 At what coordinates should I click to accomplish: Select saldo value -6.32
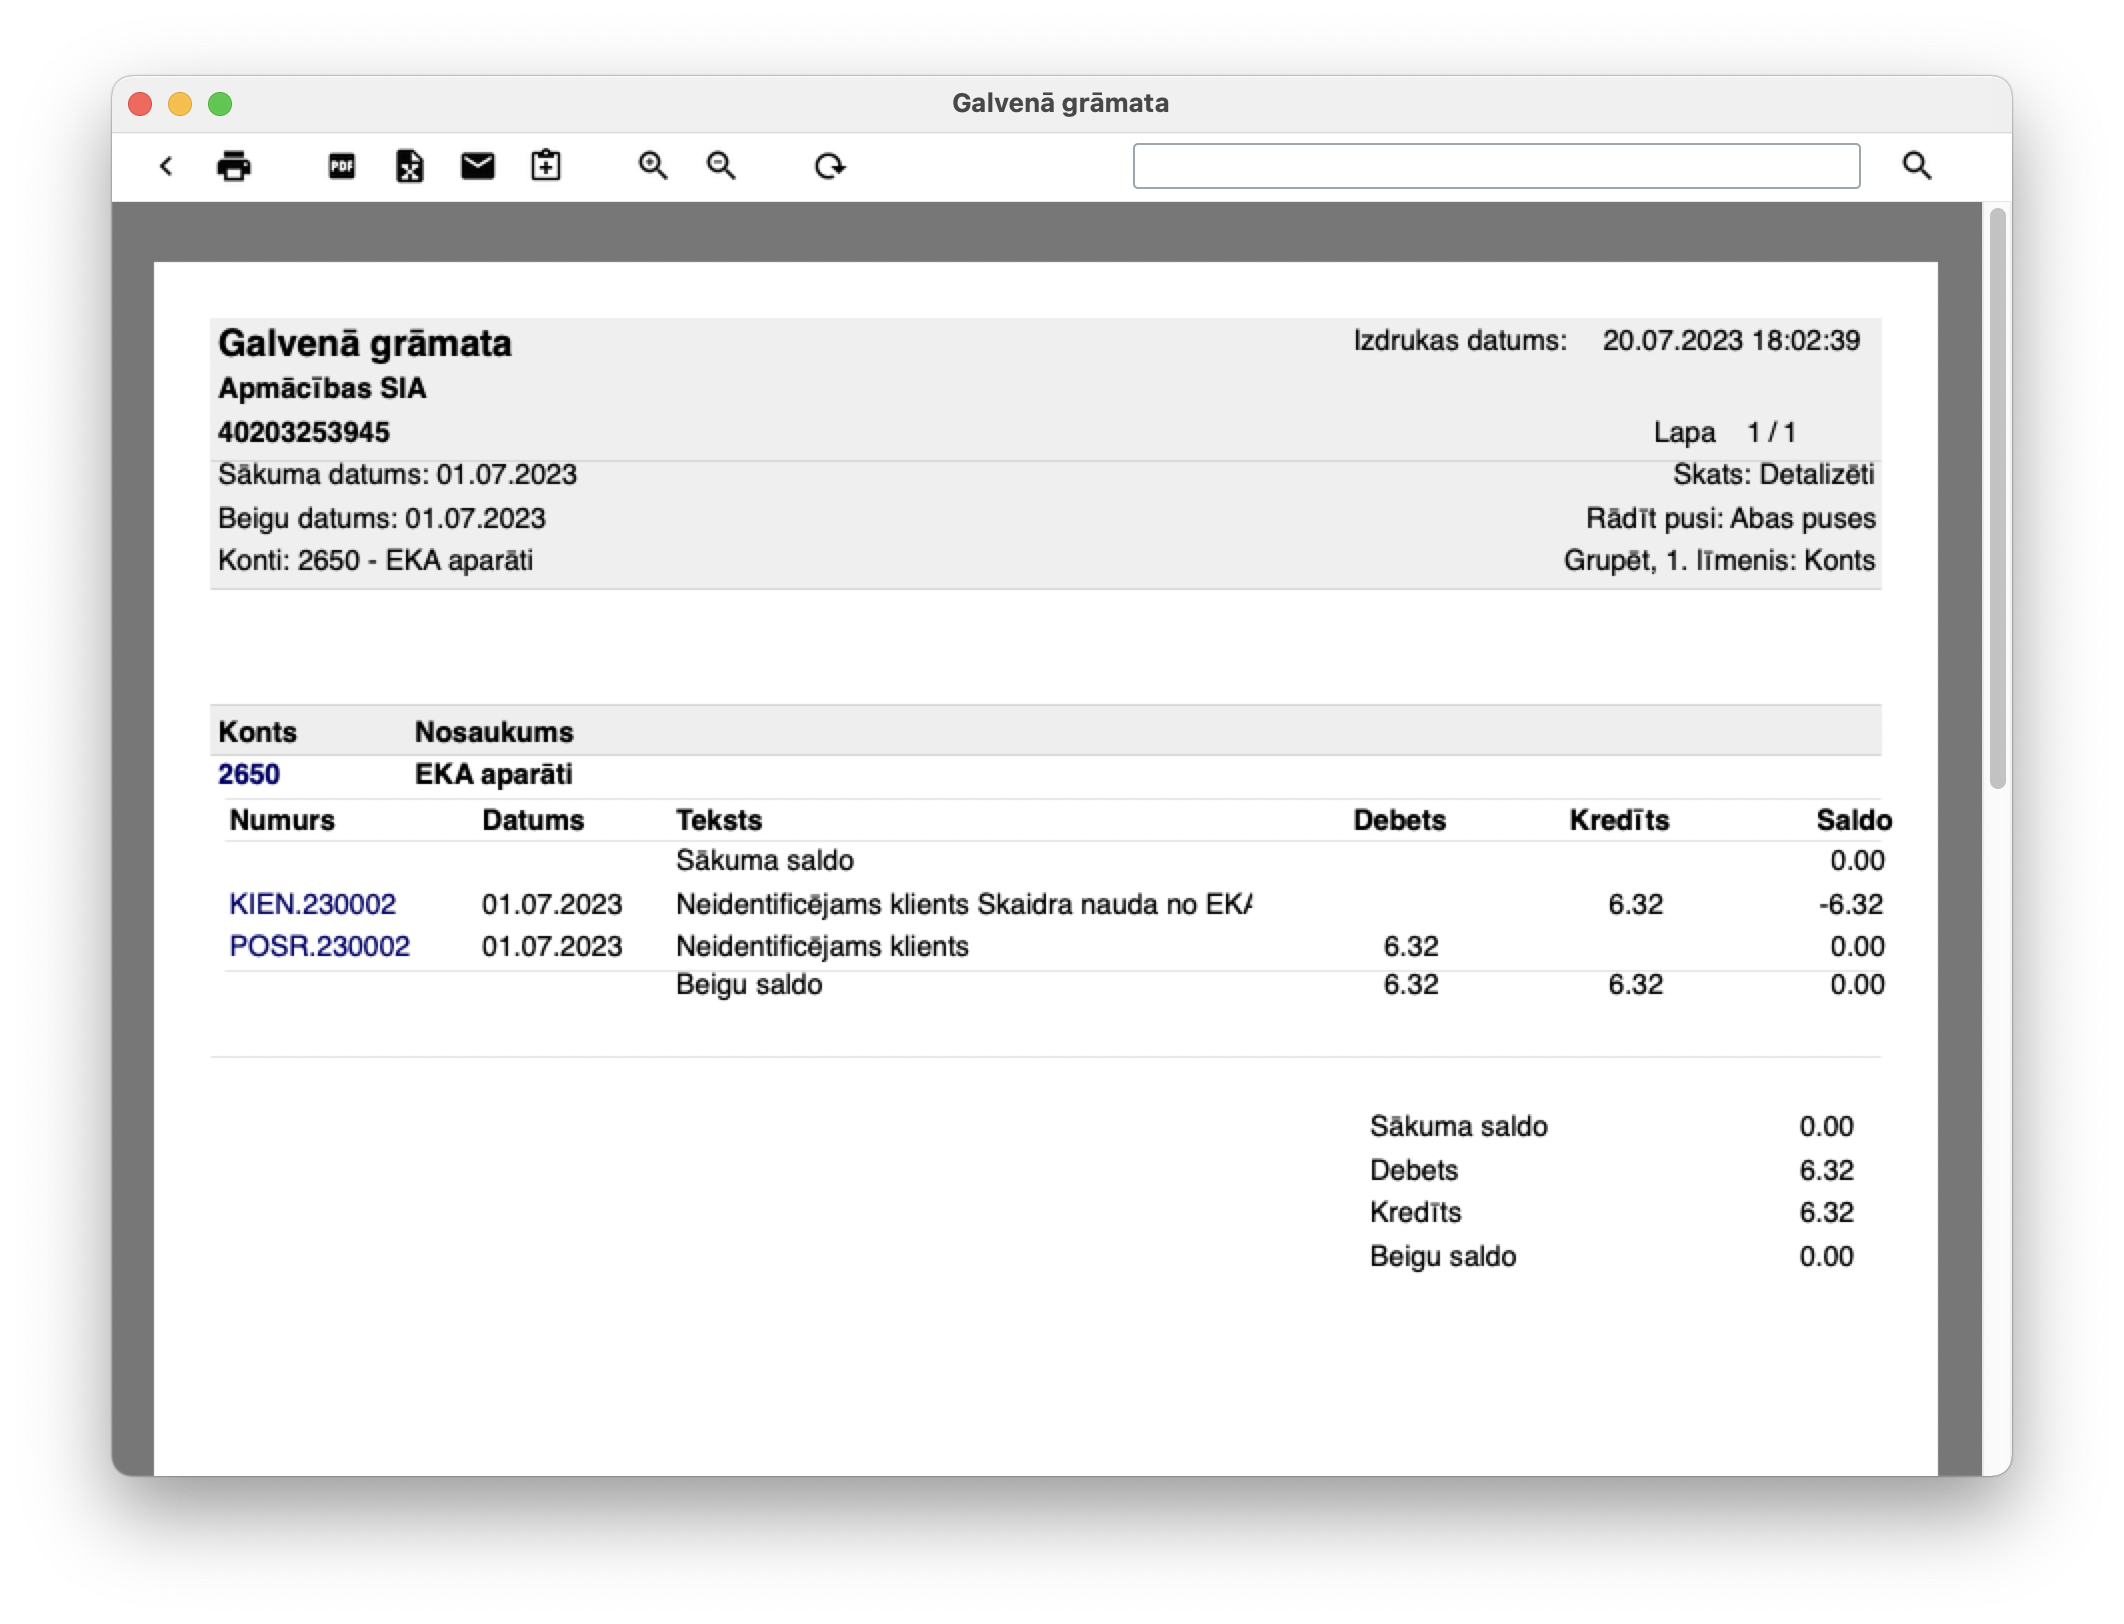pyautogui.click(x=1851, y=905)
